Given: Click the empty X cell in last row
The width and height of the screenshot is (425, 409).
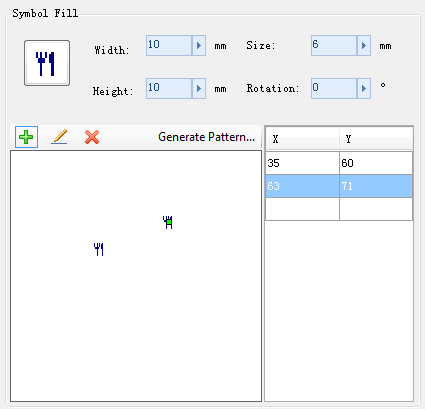Looking at the screenshot, I should 302,209.
